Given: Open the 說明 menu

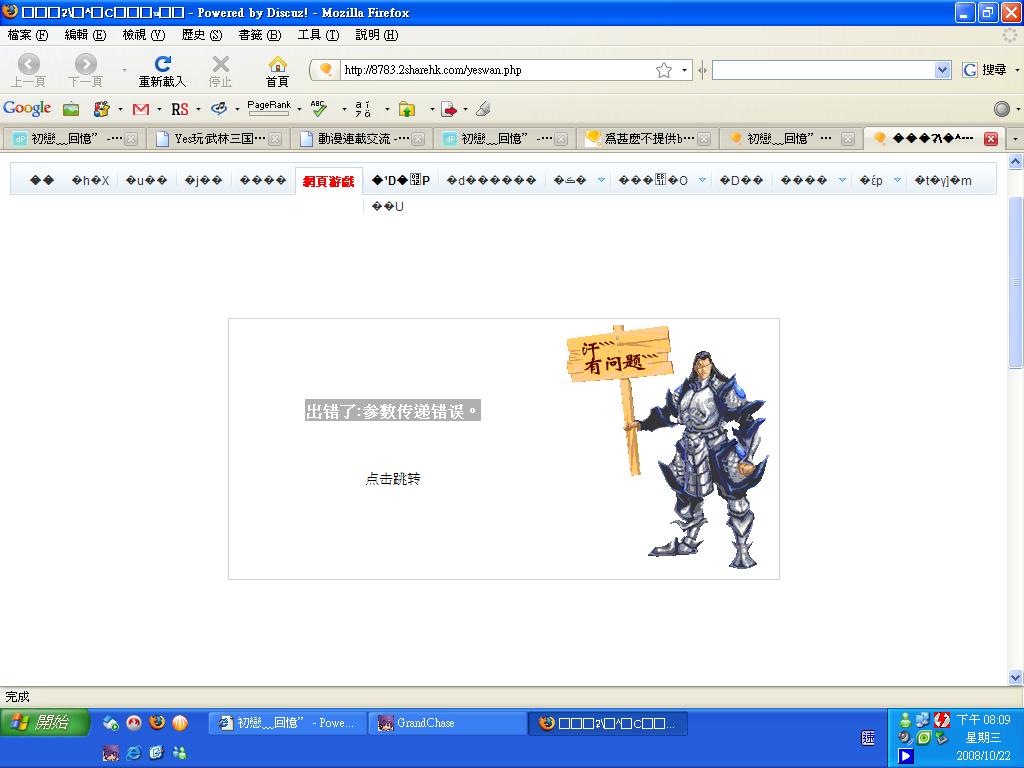Looking at the screenshot, I should coord(376,35).
